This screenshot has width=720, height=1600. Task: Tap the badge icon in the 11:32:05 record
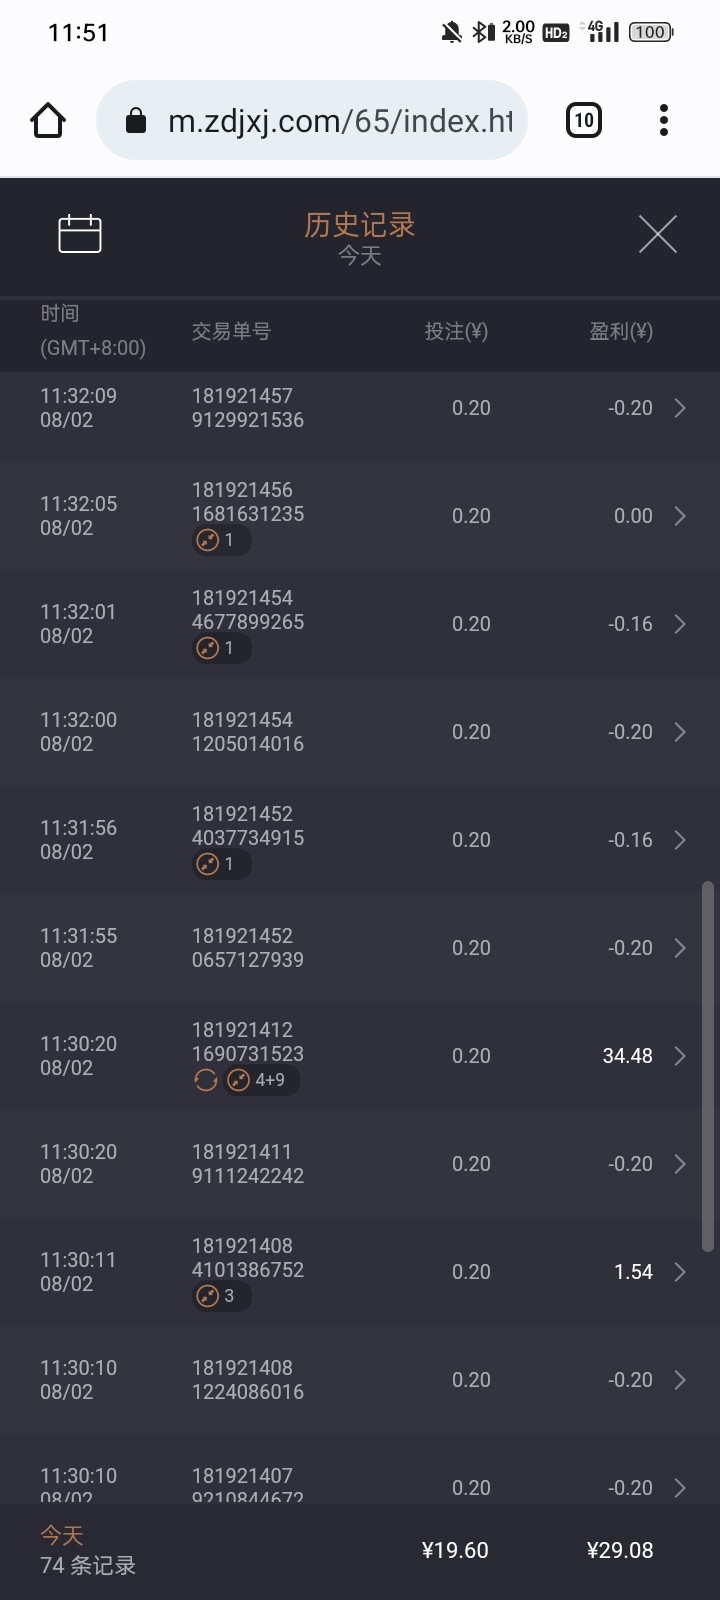220,540
